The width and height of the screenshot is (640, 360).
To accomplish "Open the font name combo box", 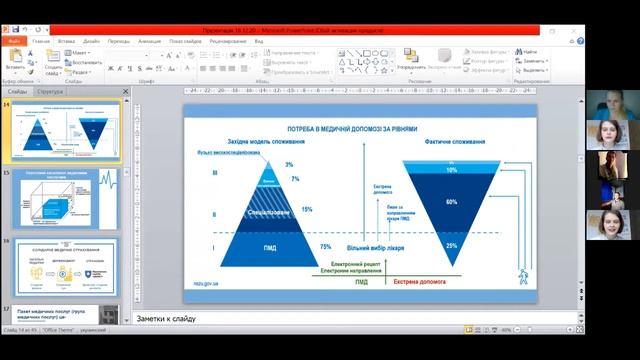I will 128,55.
